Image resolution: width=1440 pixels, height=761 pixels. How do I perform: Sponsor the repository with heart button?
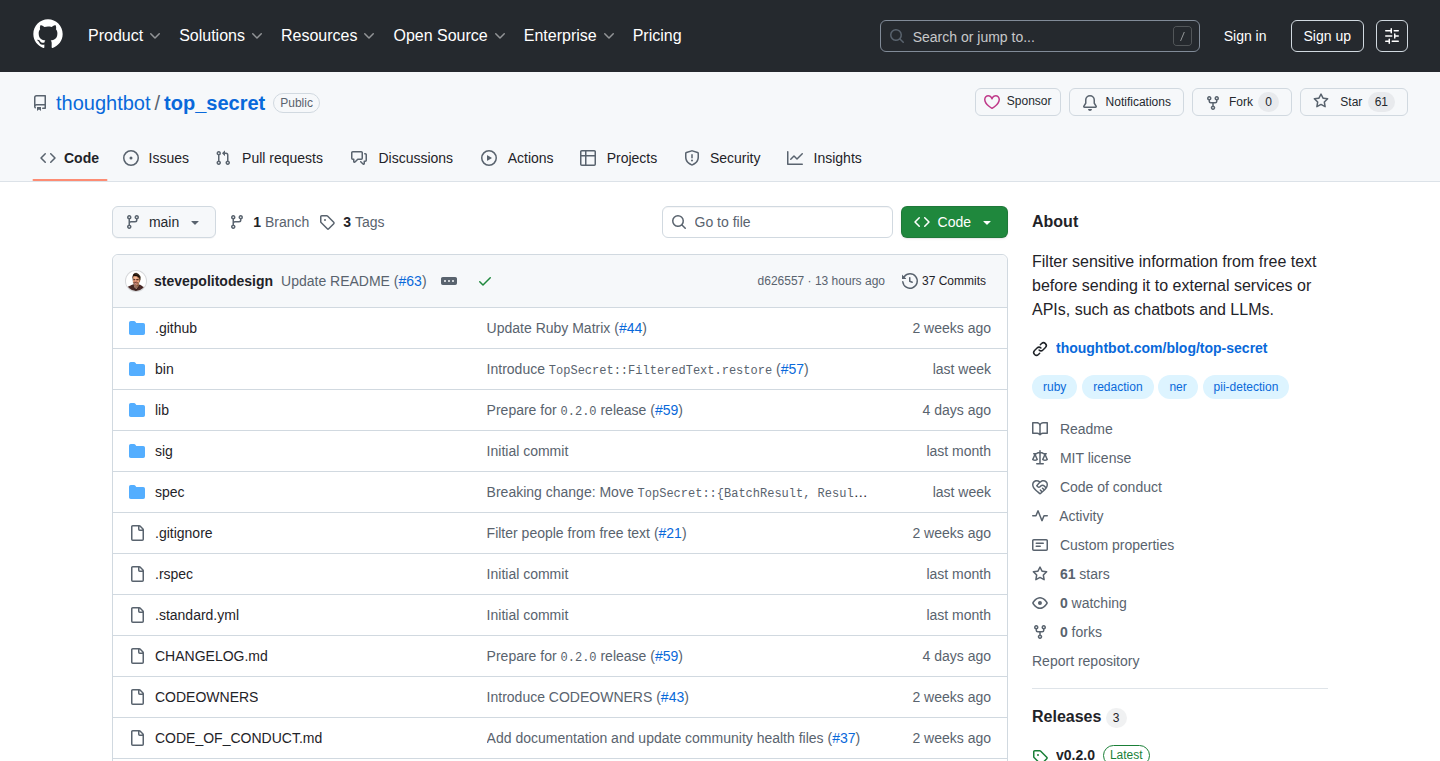1018,102
